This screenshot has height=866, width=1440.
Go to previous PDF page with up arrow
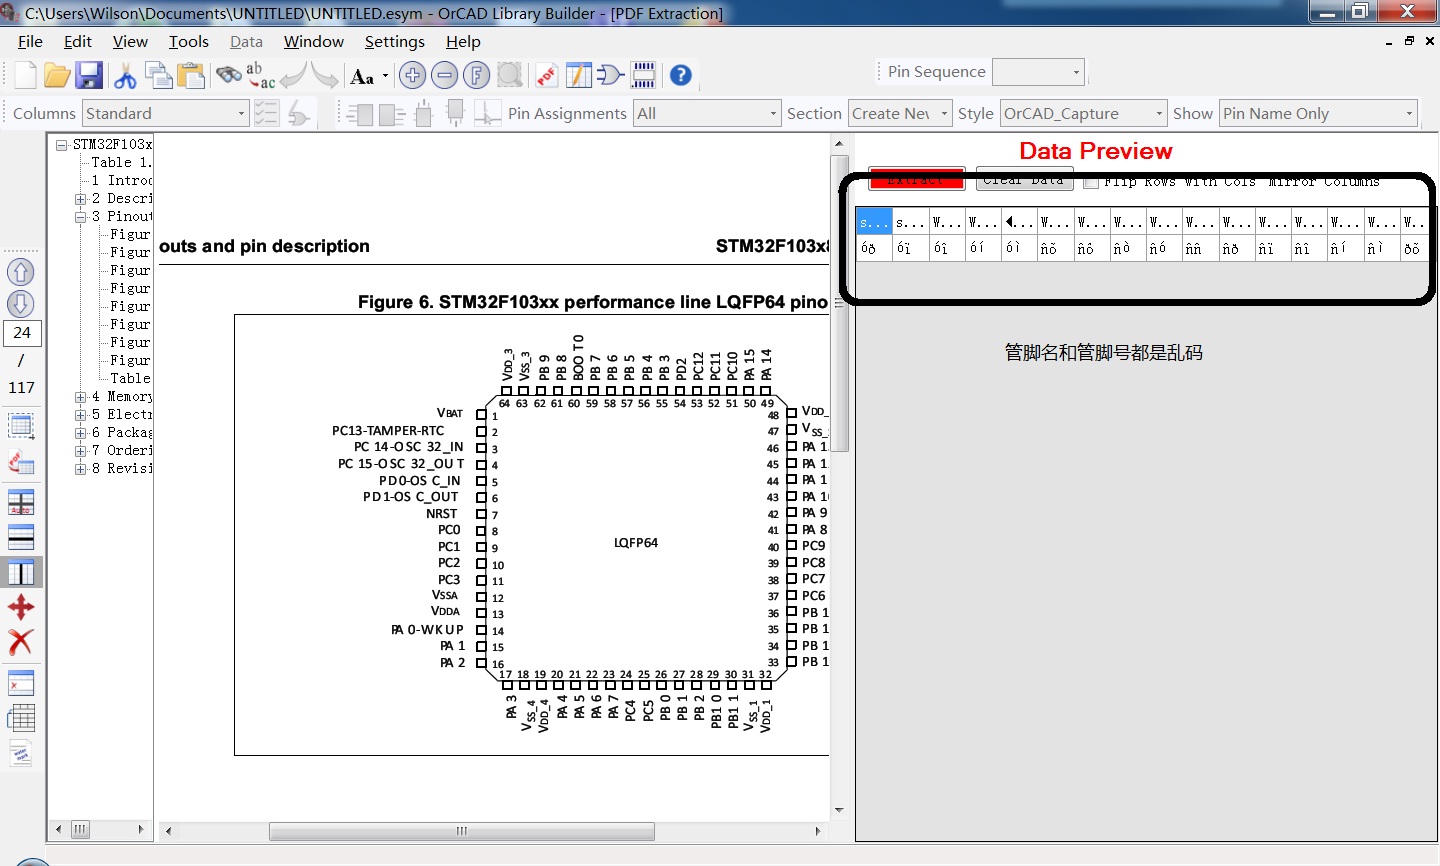21,272
